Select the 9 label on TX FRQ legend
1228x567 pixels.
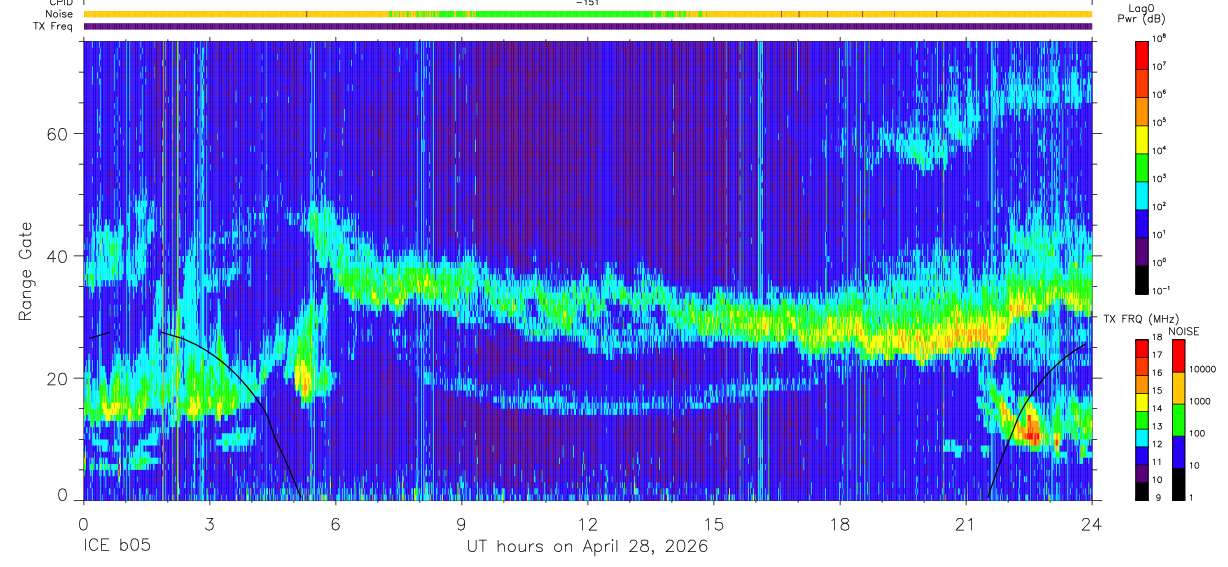1158,497
